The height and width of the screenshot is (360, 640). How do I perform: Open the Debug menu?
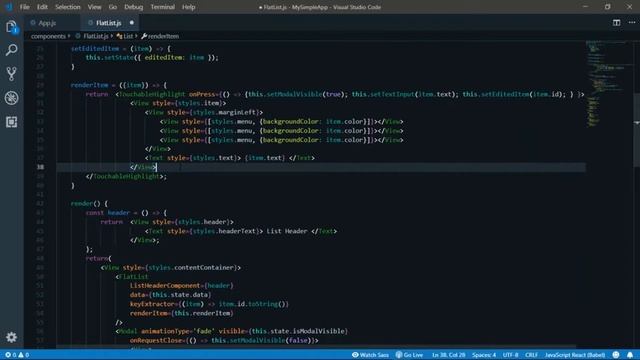coord(133,7)
